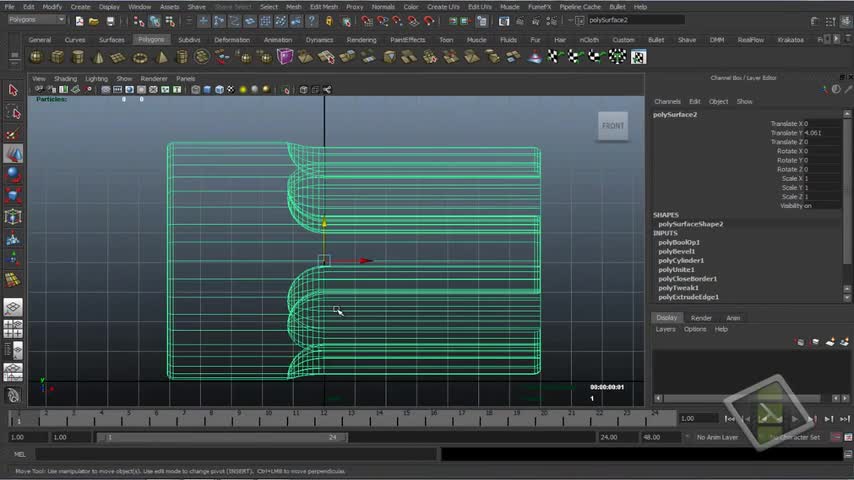
Task: Click the polygon cube shelf icon
Action: [56, 57]
